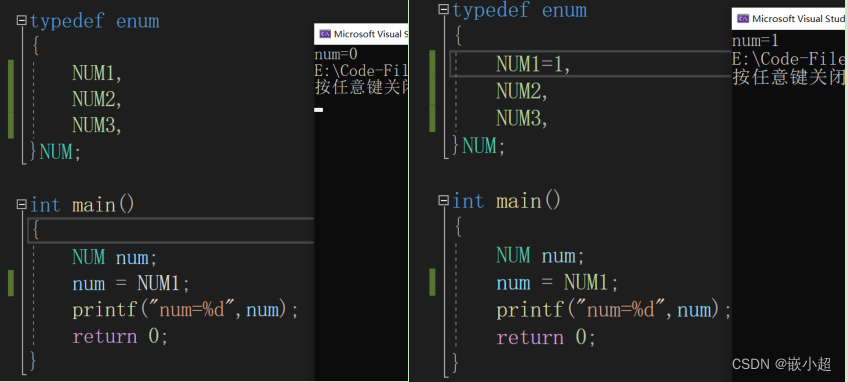
Task: Click "按任意键关闭" text in the num=1 console
Action: click(789, 77)
